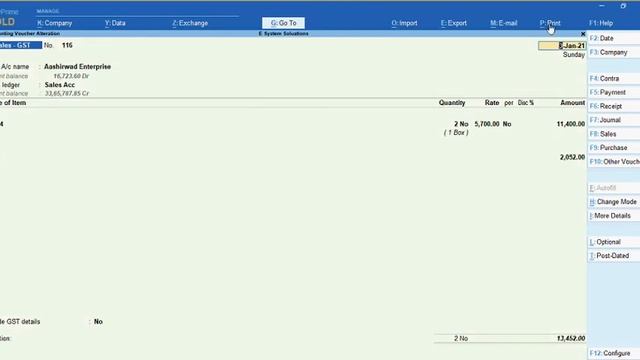Select the Sales Acc ledger field

[x=60, y=85]
